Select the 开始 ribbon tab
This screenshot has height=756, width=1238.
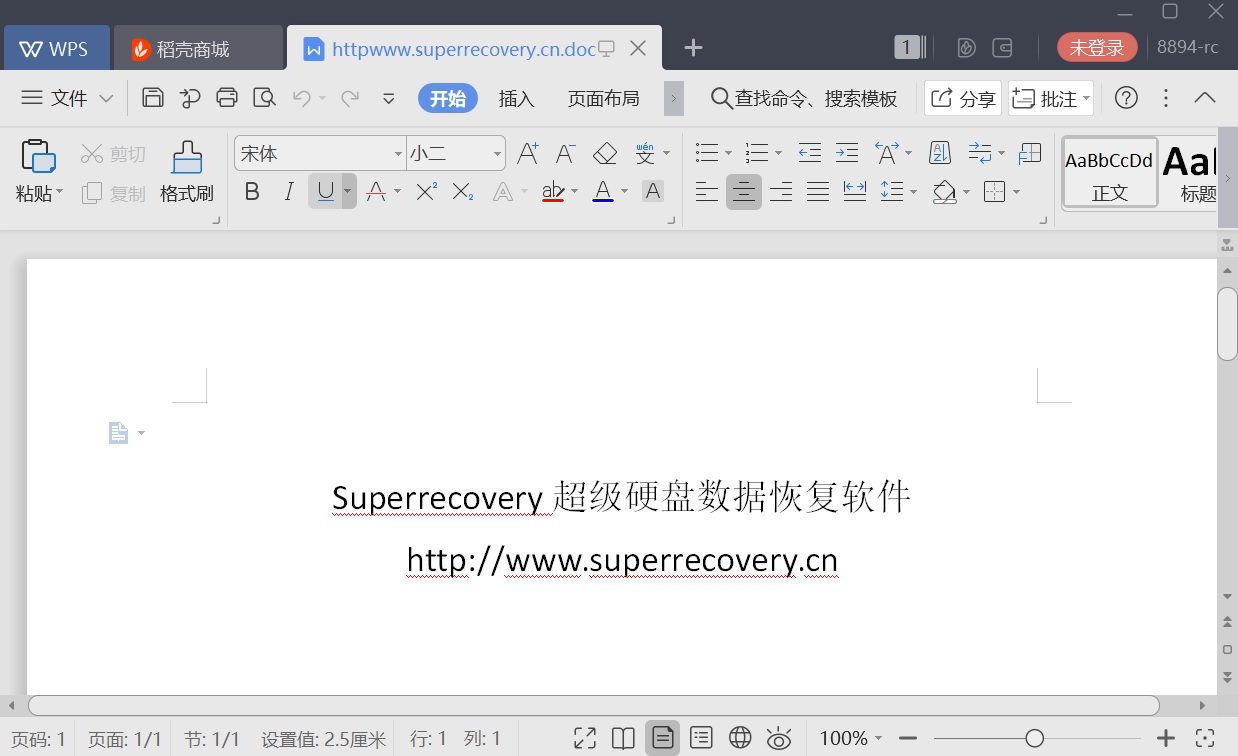(x=448, y=98)
